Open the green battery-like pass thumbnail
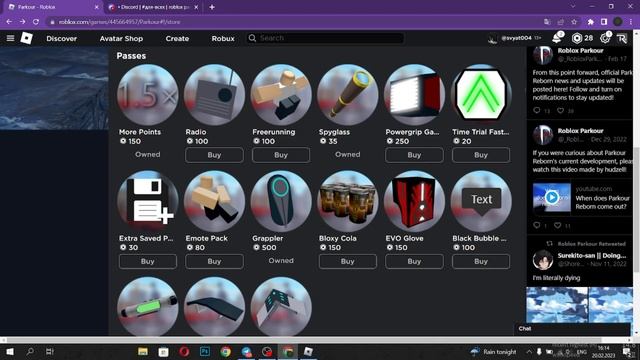This screenshot has width=640, height=360. point(148,307)
